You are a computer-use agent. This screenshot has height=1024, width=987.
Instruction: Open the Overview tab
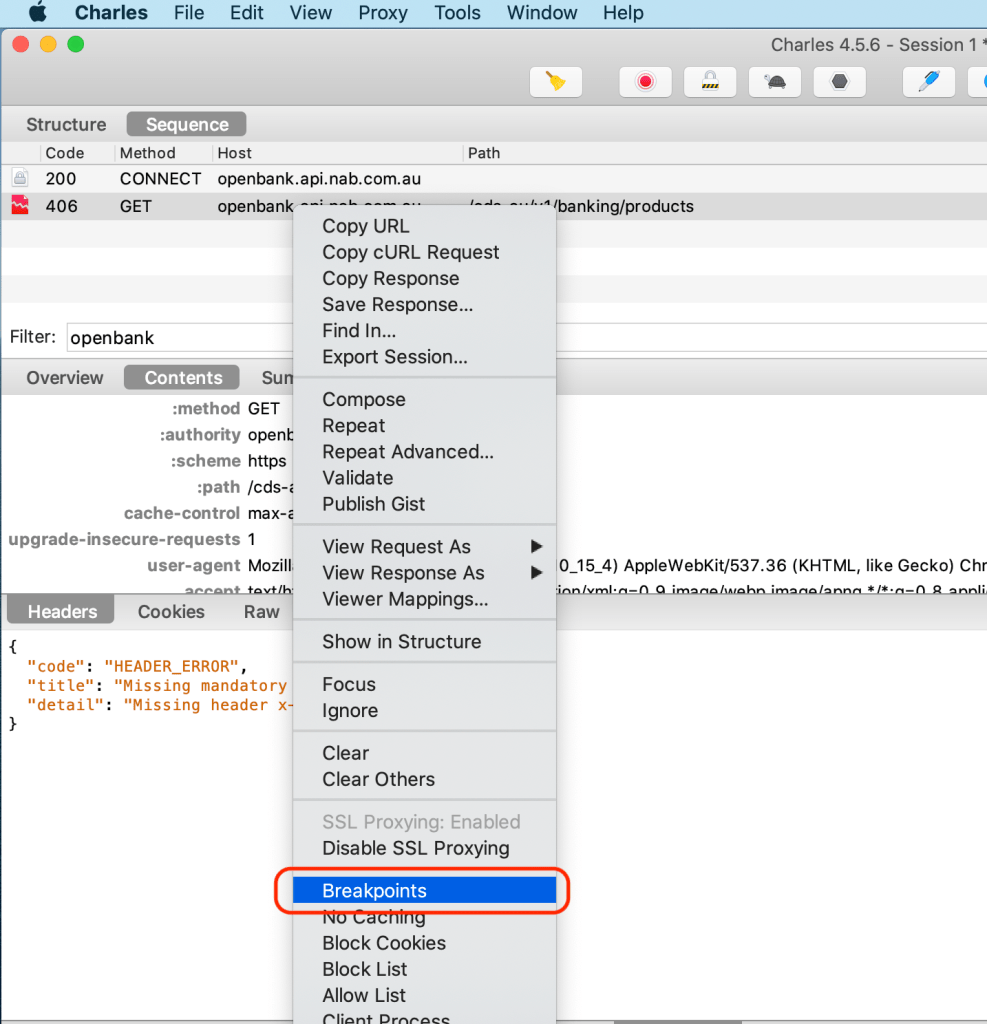[x=64, y=378]
